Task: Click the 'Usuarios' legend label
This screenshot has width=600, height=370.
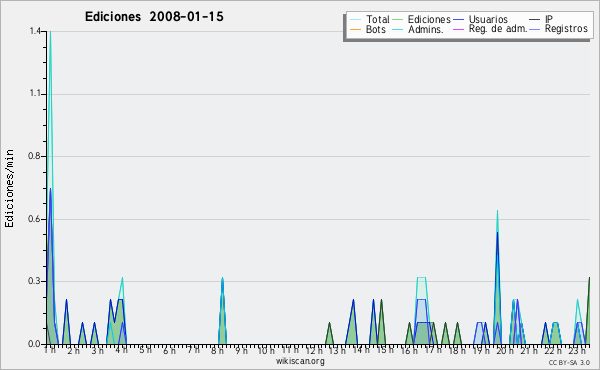Action: (x=488, y=19)
